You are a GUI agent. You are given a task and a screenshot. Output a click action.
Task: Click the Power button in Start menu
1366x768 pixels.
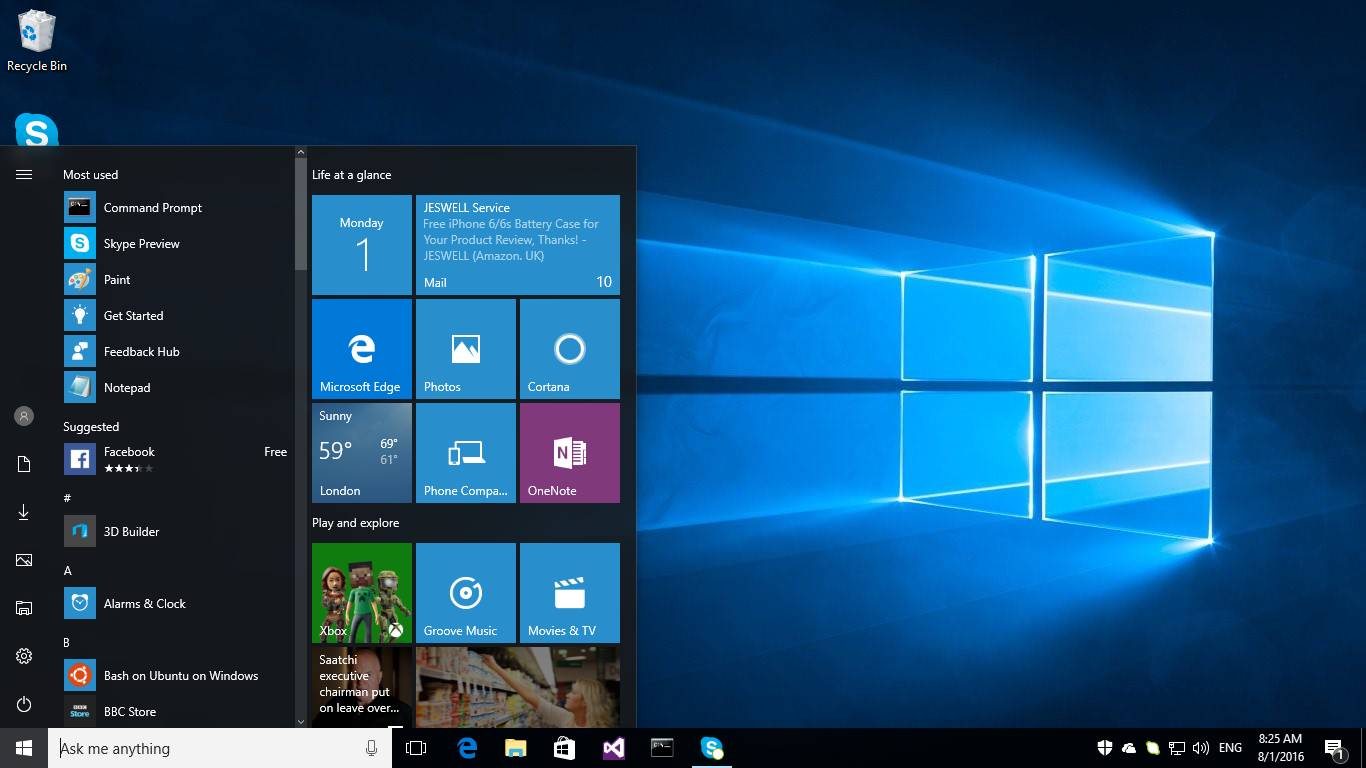(x=24, y=704)
